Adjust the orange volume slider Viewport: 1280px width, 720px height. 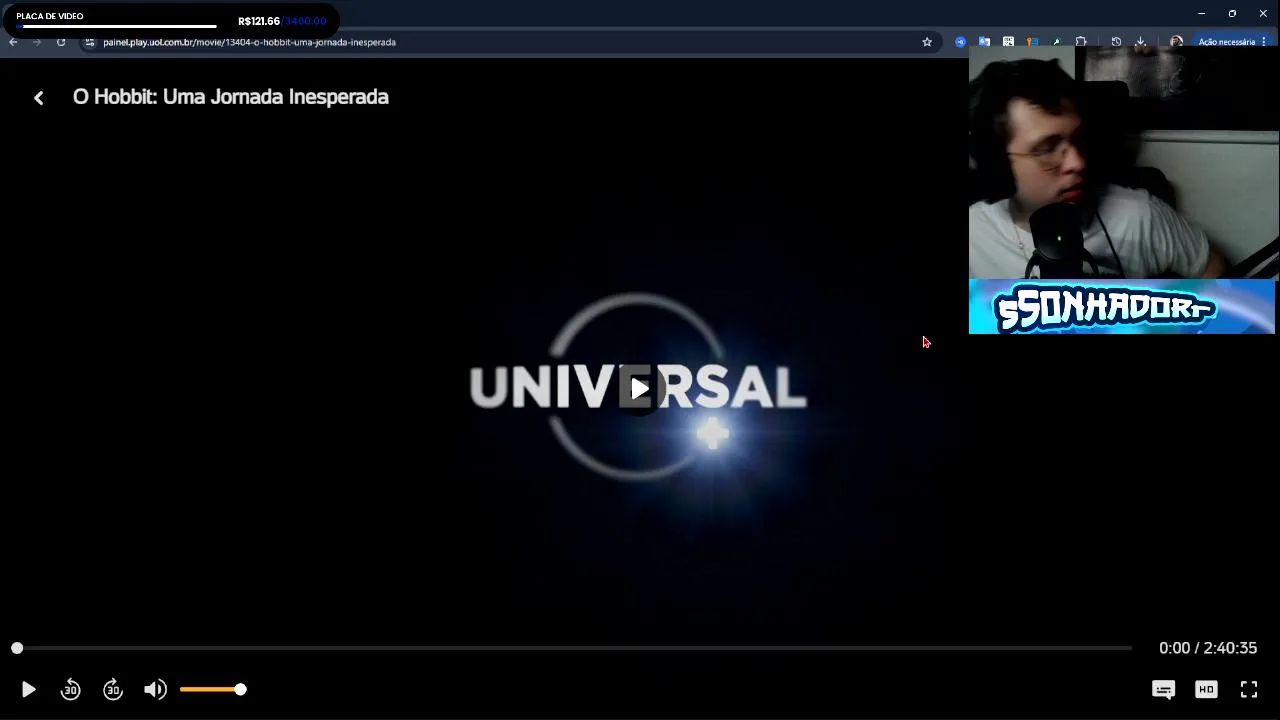213,689
